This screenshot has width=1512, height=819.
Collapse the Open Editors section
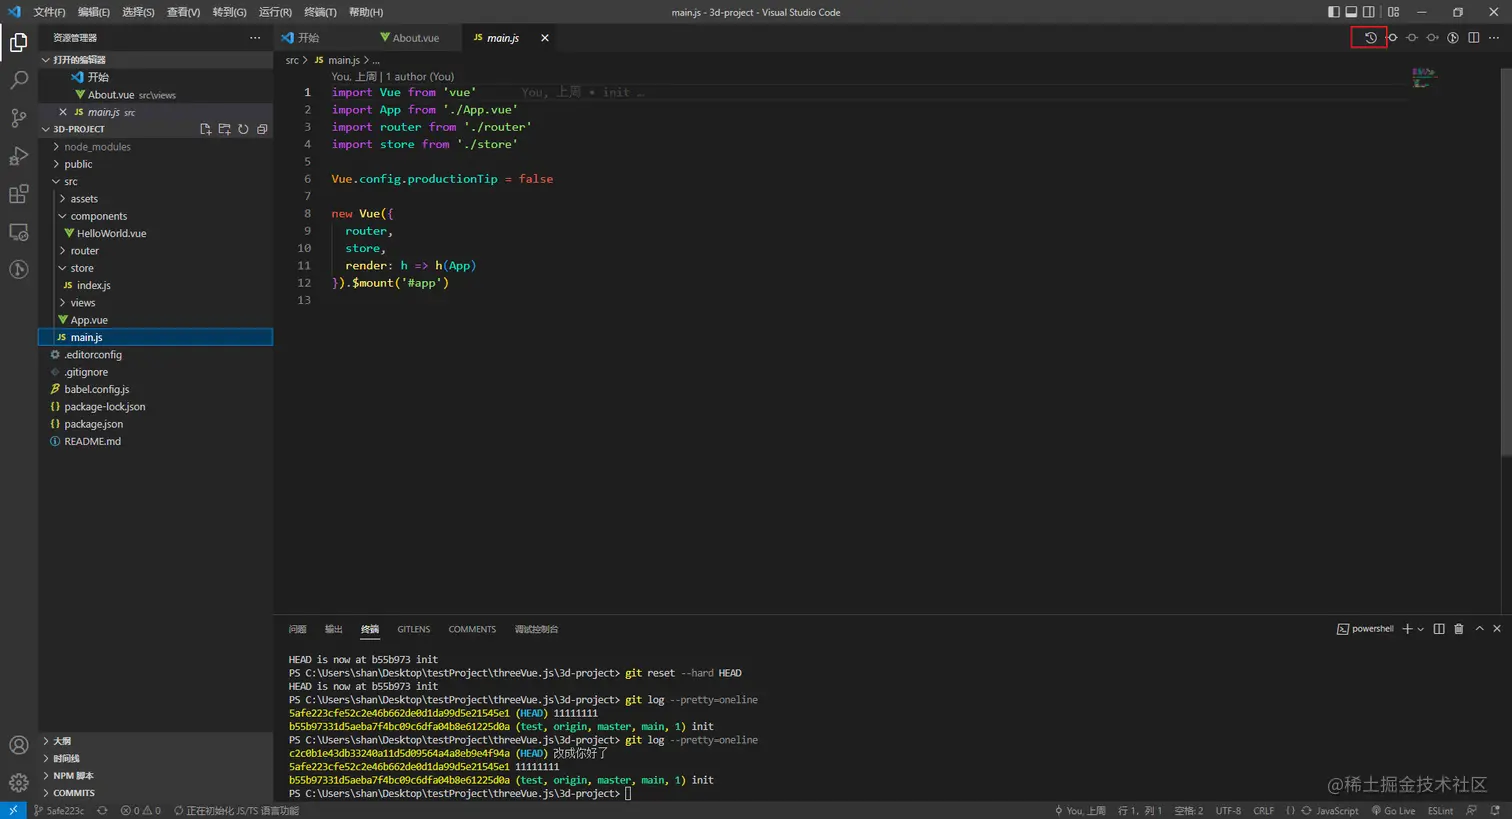(155, 60)
